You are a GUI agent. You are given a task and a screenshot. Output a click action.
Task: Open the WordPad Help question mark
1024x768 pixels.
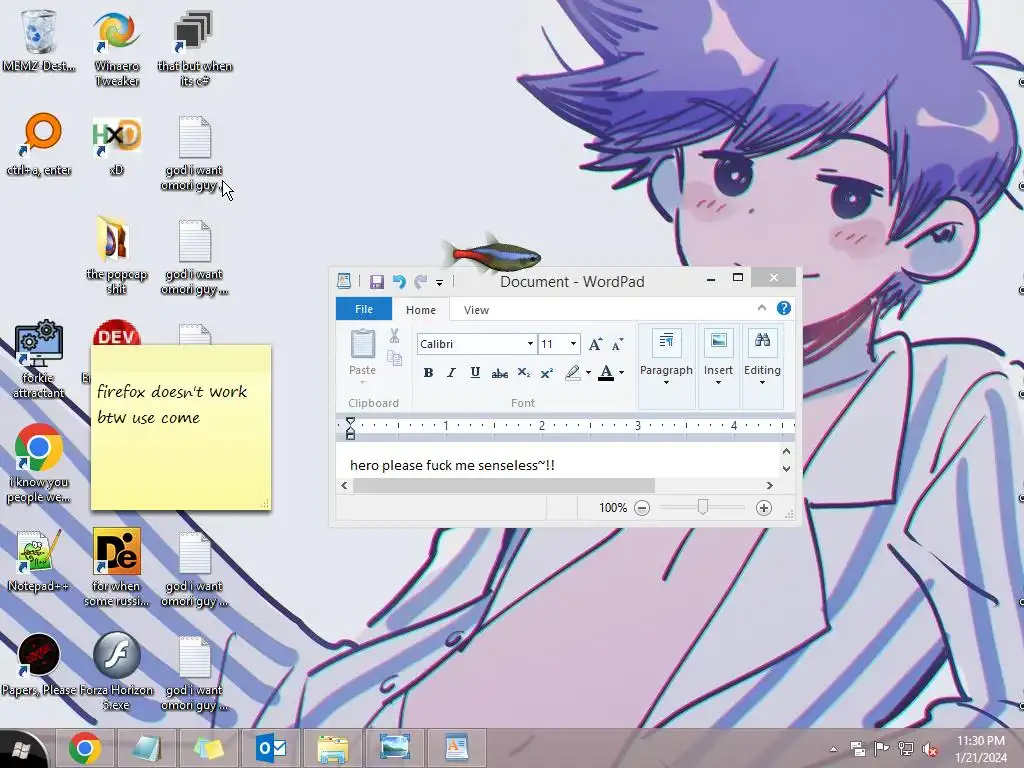[x=784, y=308]
